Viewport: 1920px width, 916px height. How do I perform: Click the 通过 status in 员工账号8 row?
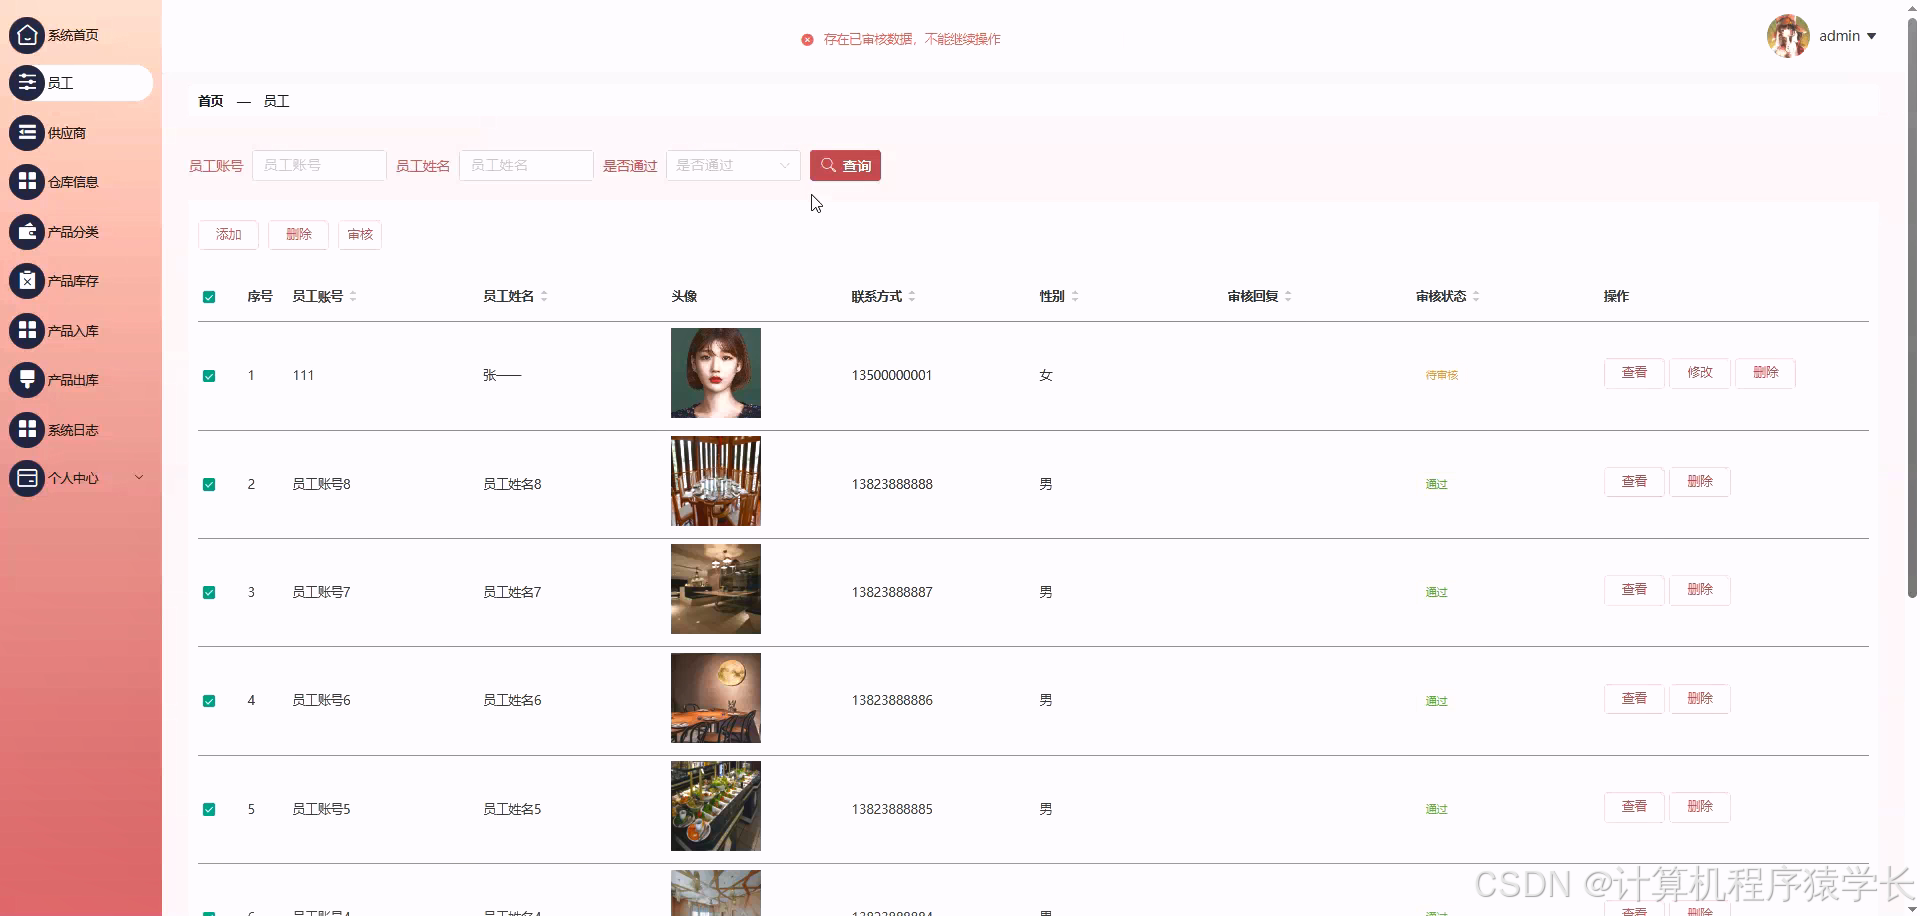pos(1437,484)
